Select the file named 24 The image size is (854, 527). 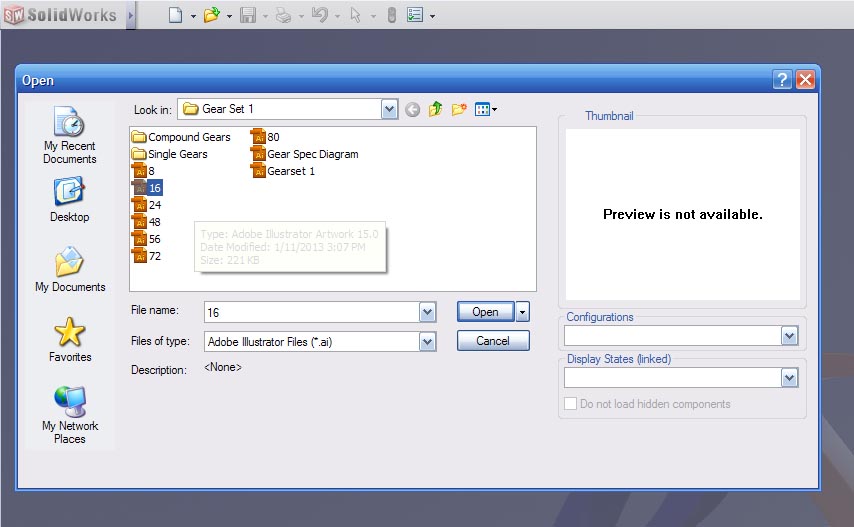click(x=147, y=205)
